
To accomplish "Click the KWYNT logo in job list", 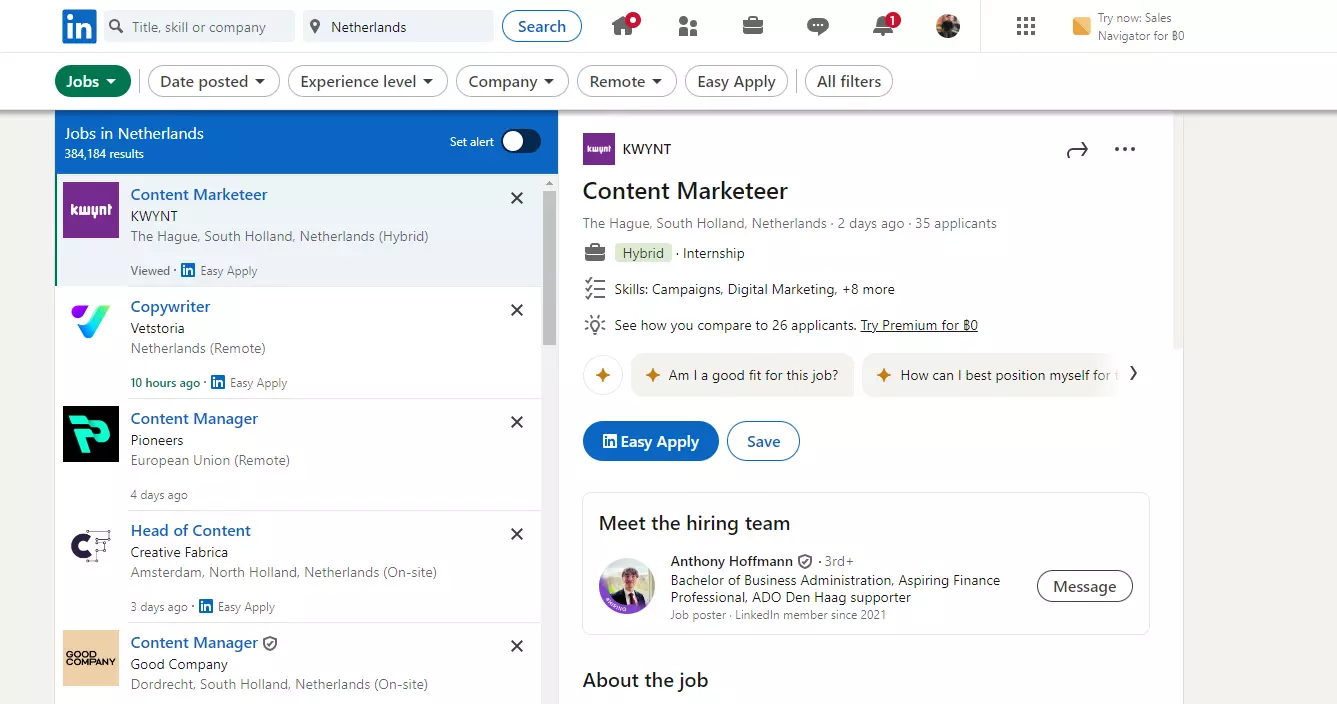I will [91, 210].
